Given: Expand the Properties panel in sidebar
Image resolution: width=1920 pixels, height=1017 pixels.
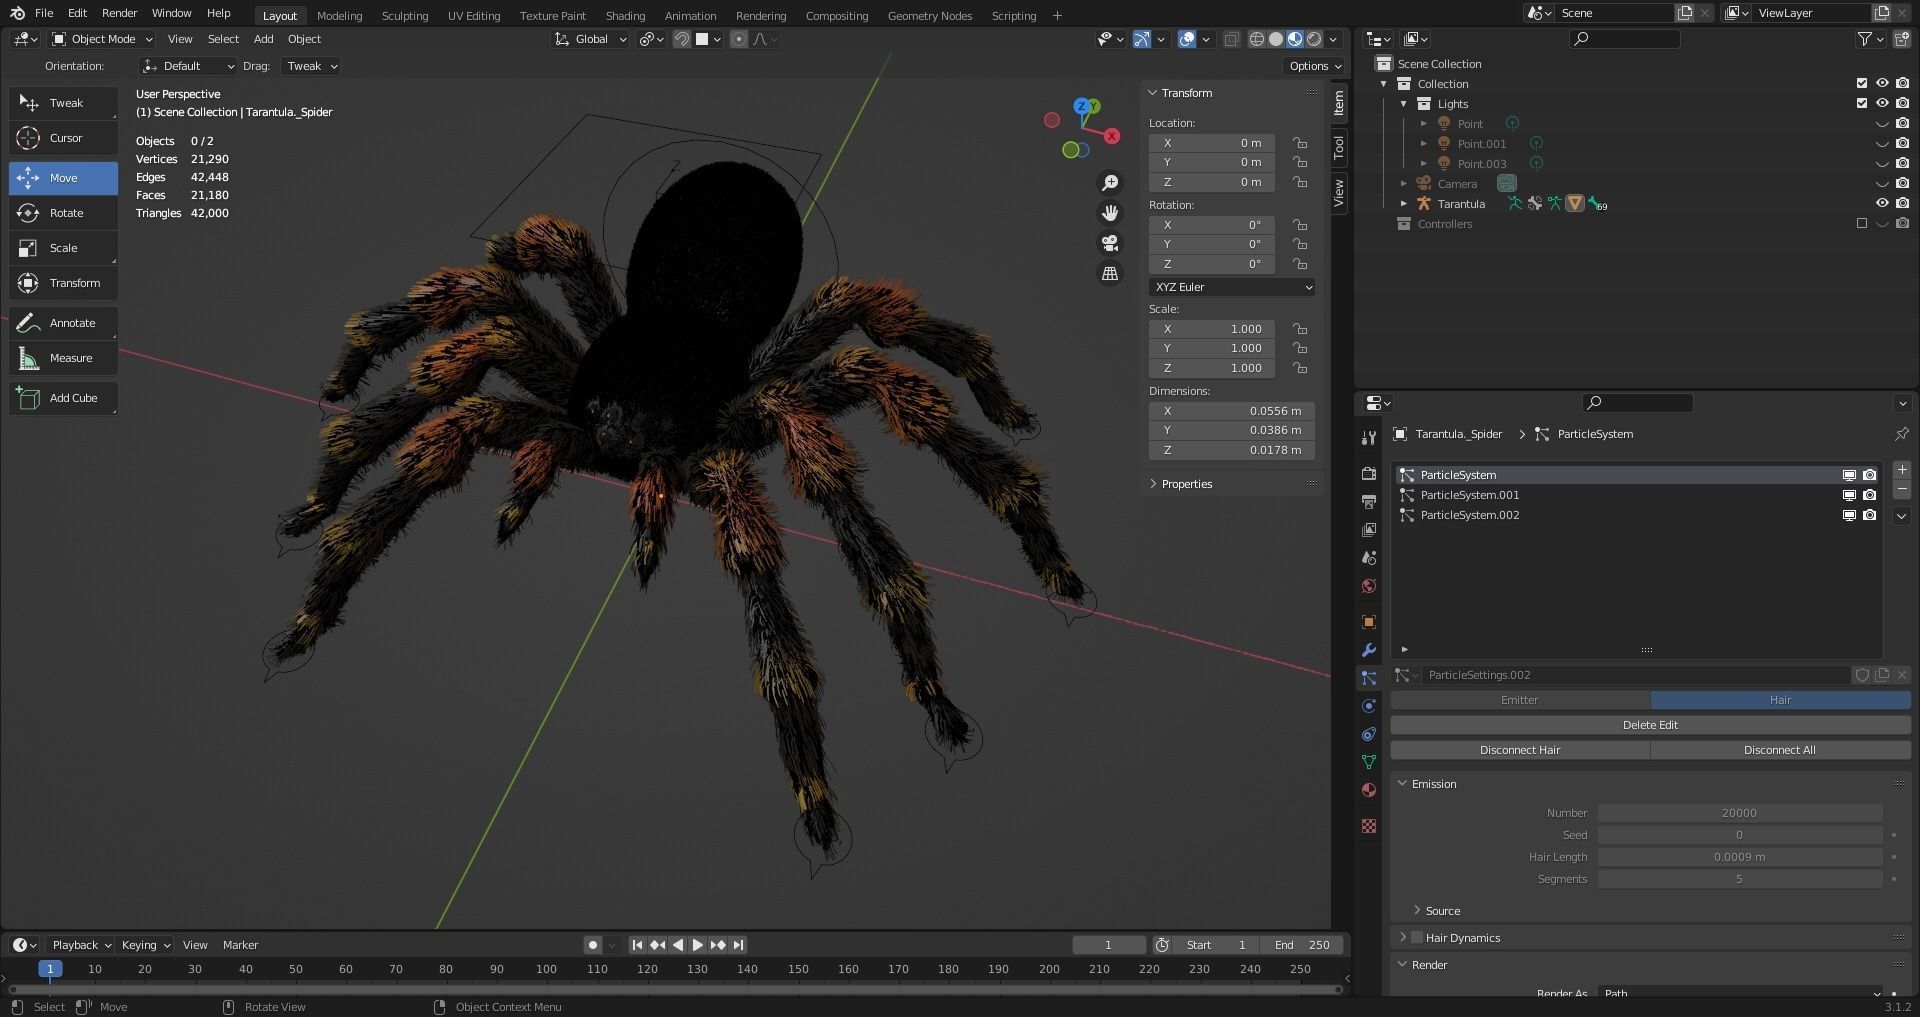Looking at the screenshot, I should click(1186, 484).
